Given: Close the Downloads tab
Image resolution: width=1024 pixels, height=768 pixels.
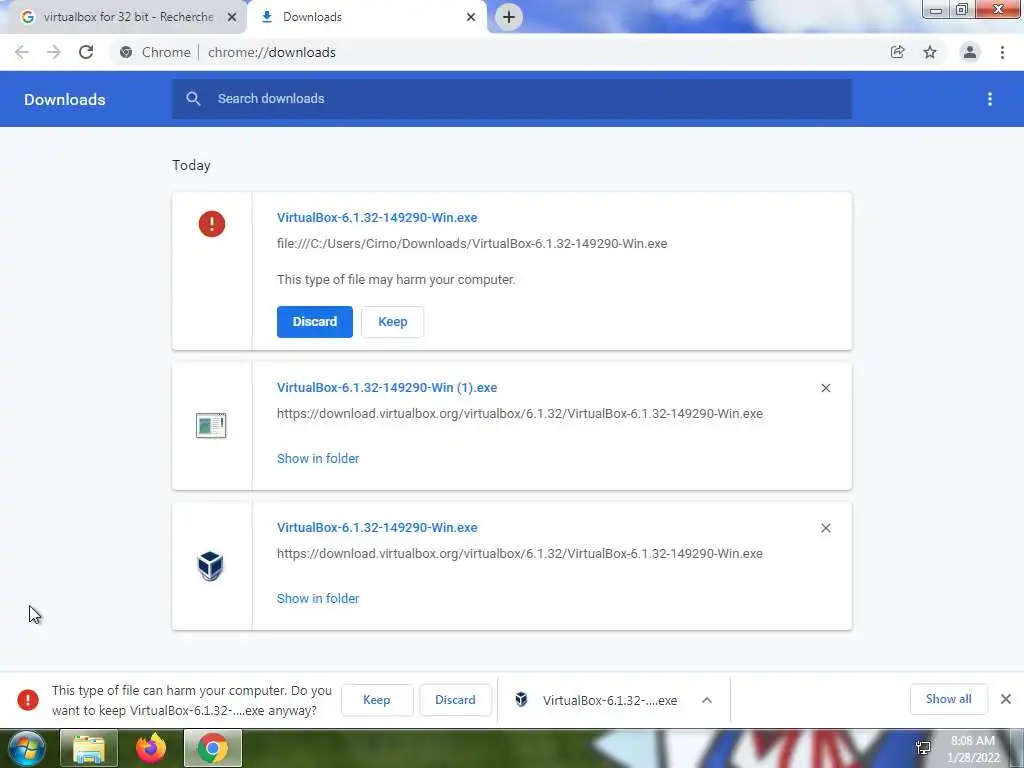Looking at the screenshot, I should click(471, 17).
